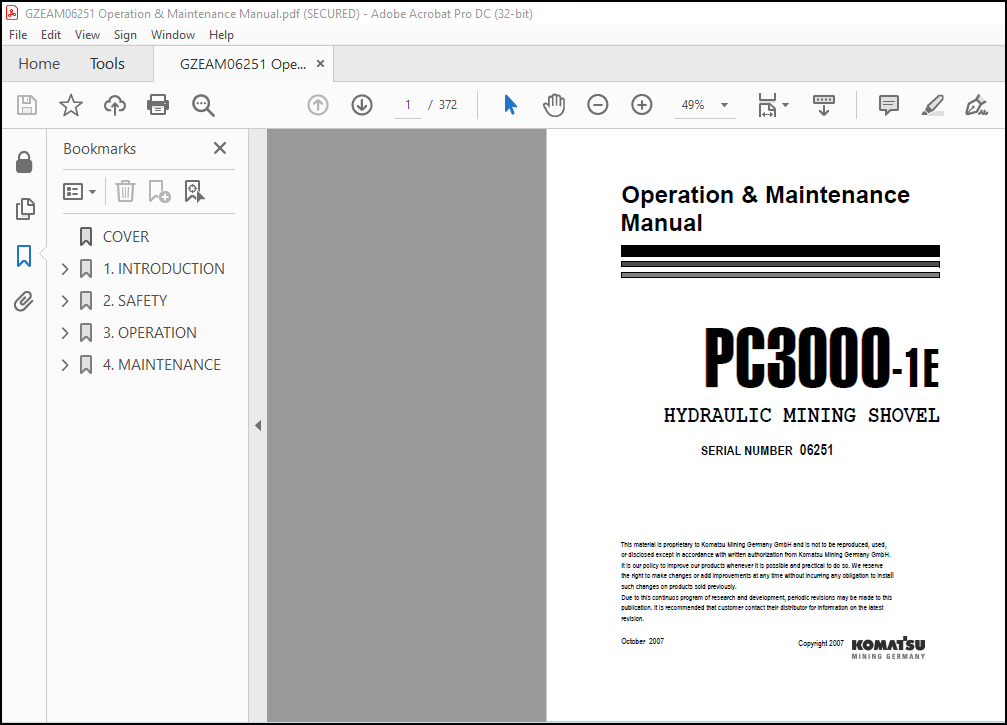
Task: Choose the selection arrow tool
Action: click(x=511, y=105)
